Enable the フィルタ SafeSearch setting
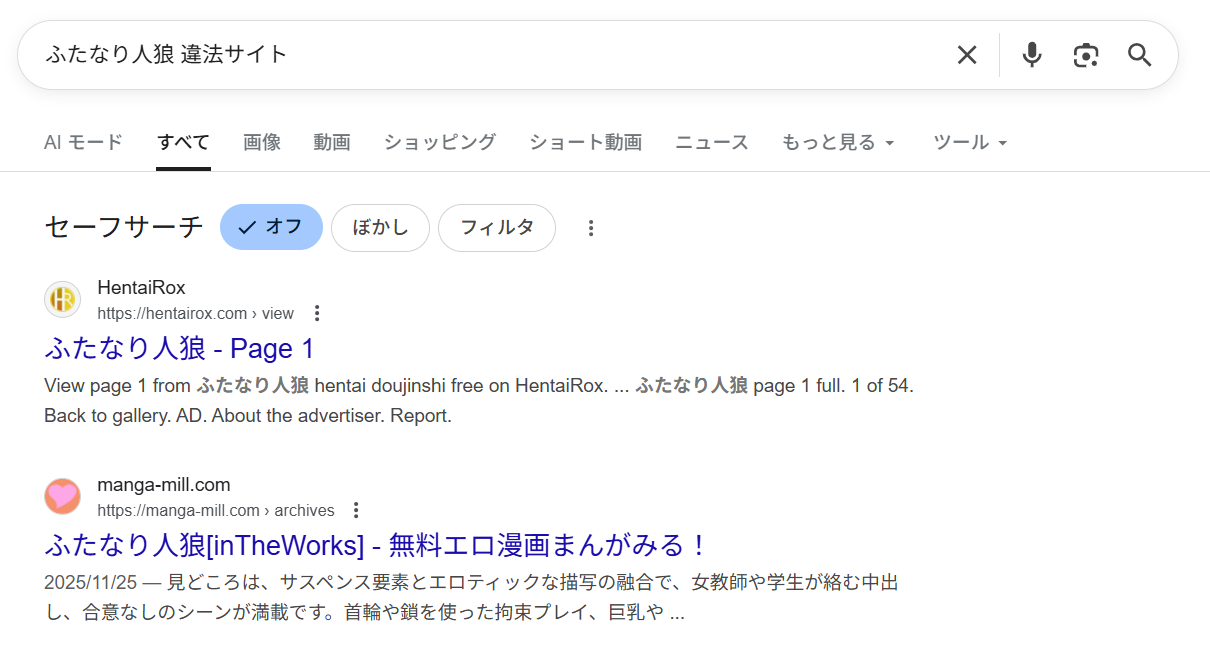 (x=497, y=228)
